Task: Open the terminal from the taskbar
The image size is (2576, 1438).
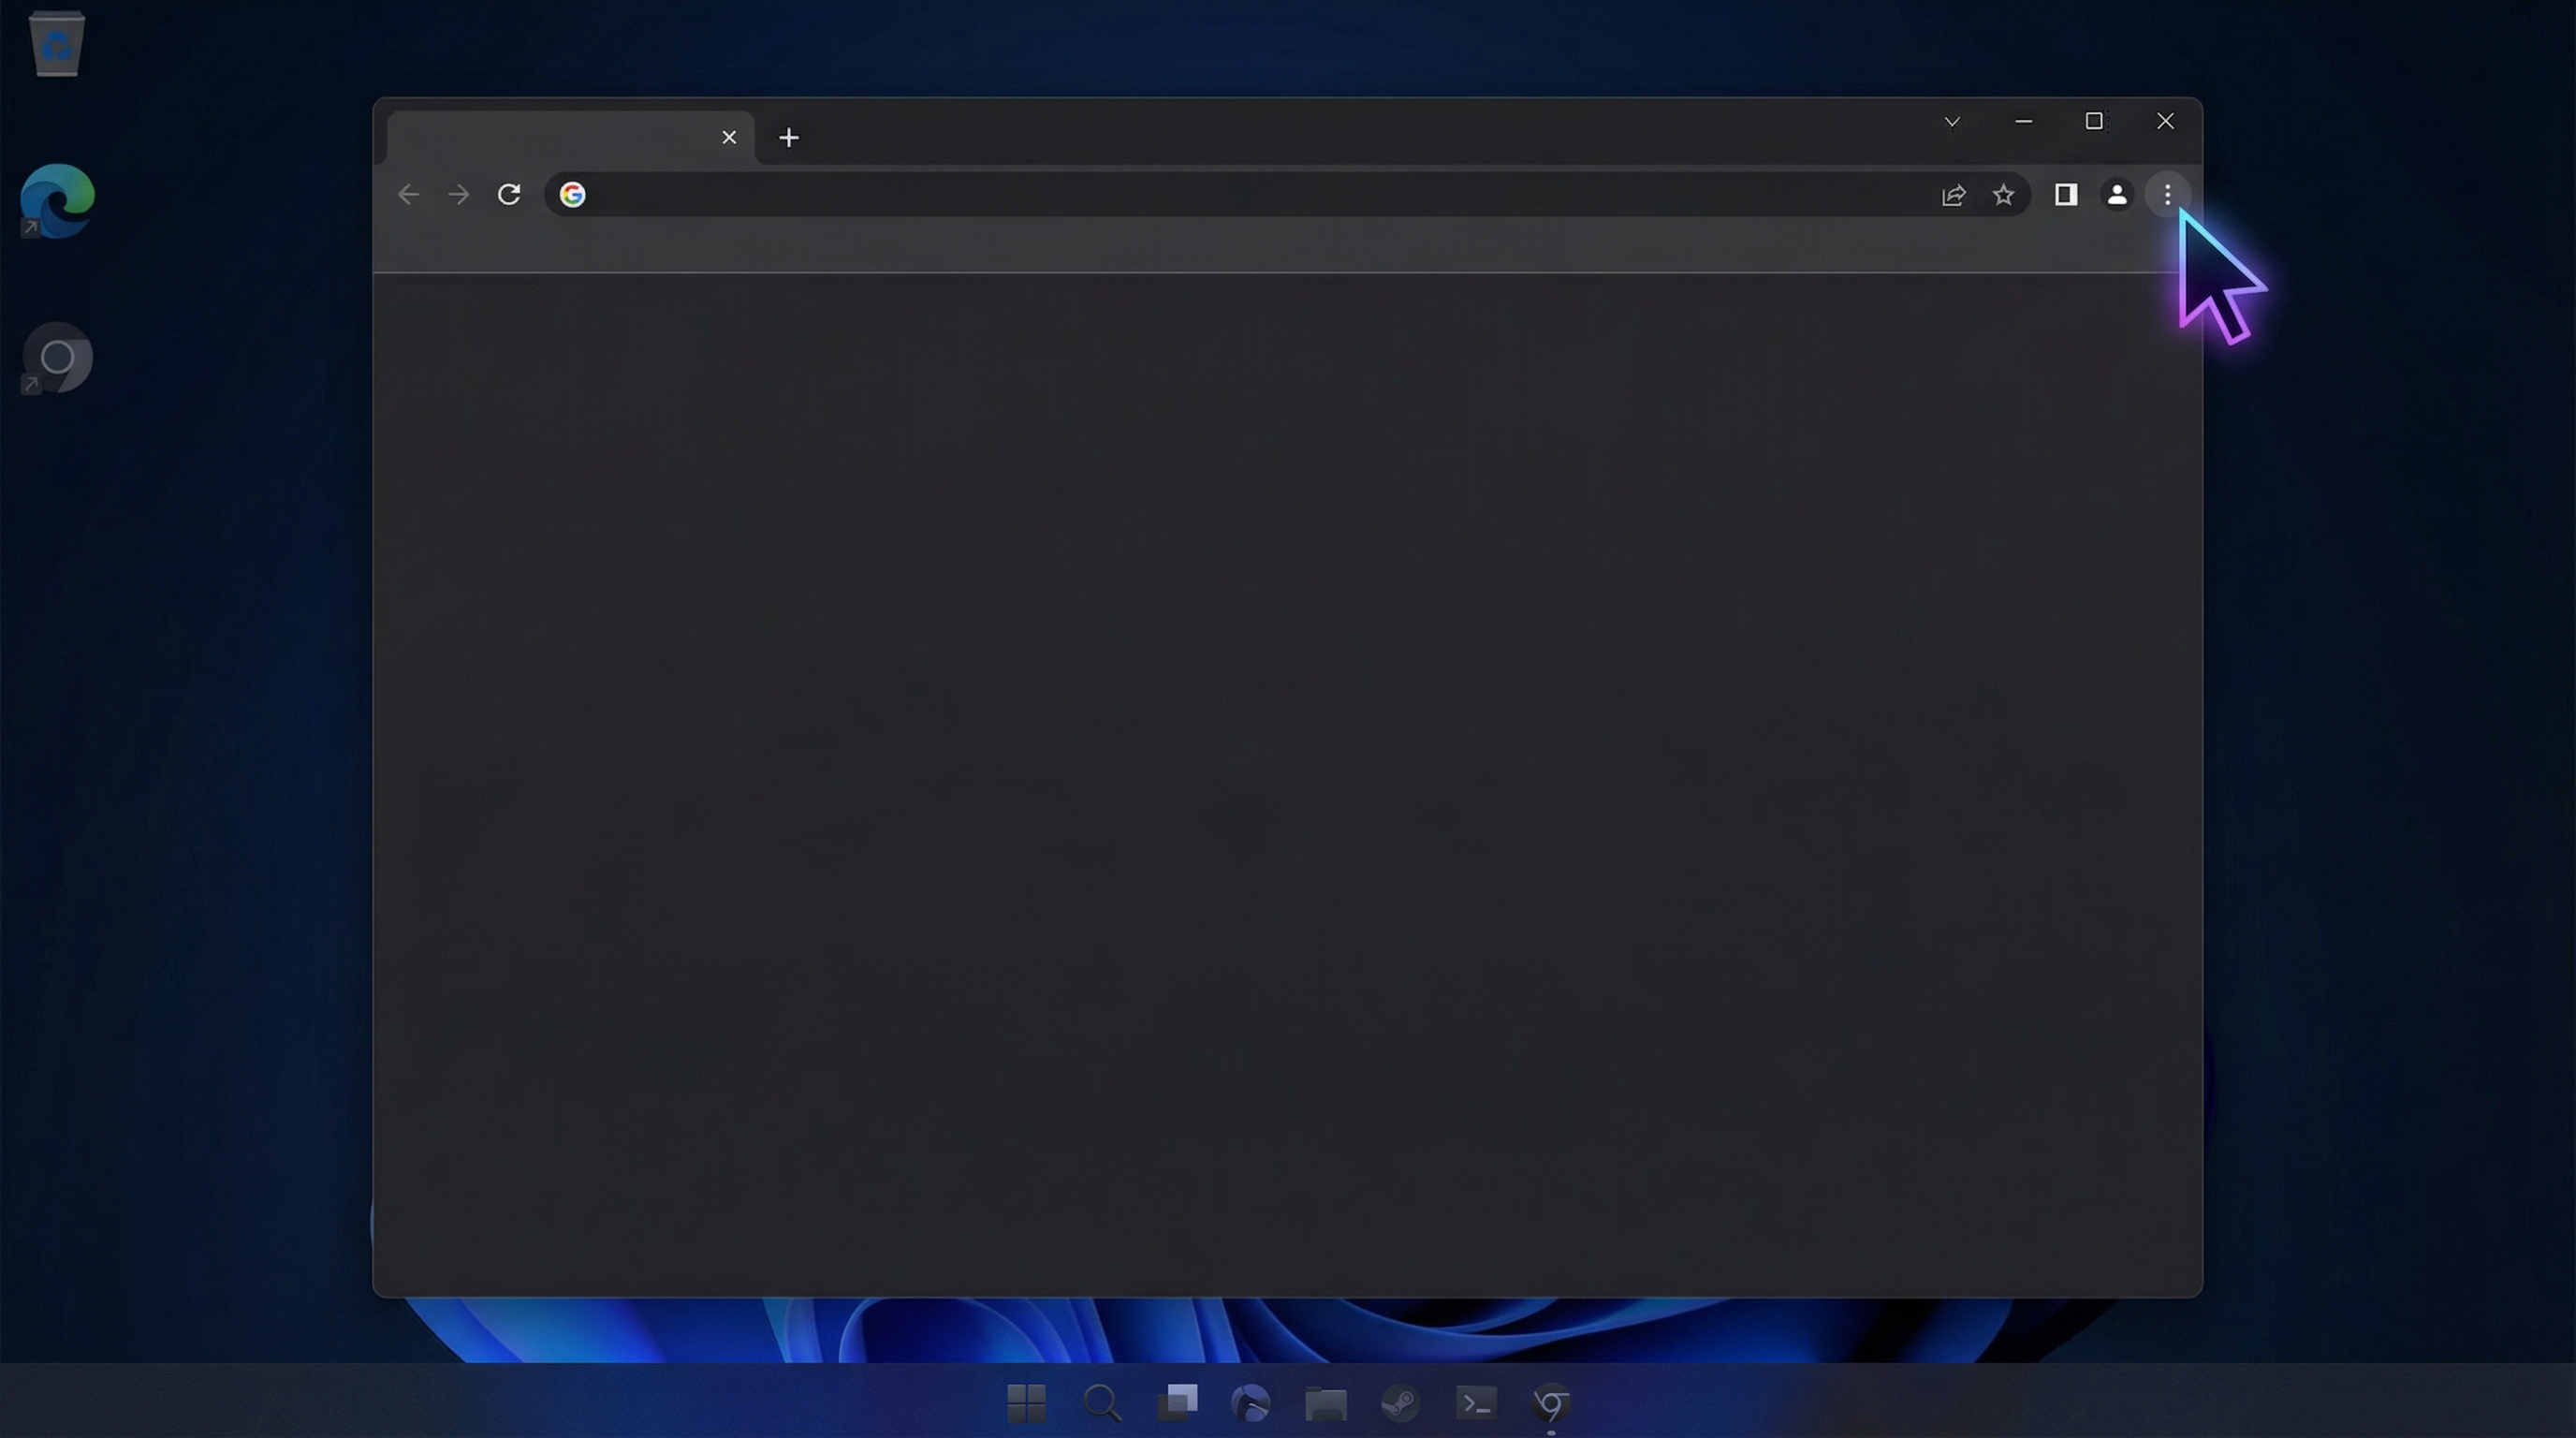Action: click(1476, 1403)
